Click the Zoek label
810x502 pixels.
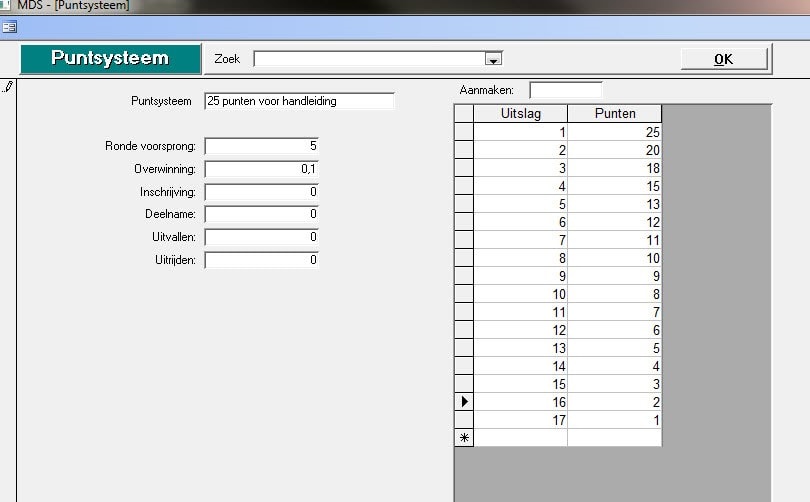coord(227,59)
